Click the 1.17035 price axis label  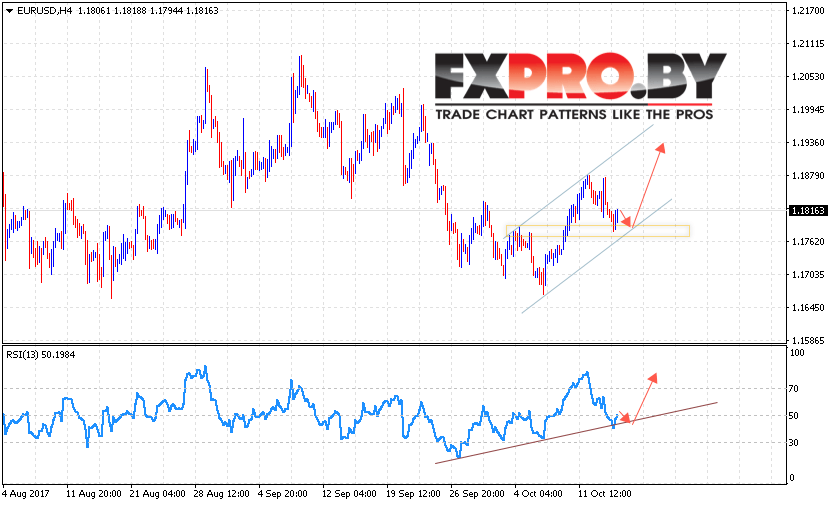coord(808,274)
